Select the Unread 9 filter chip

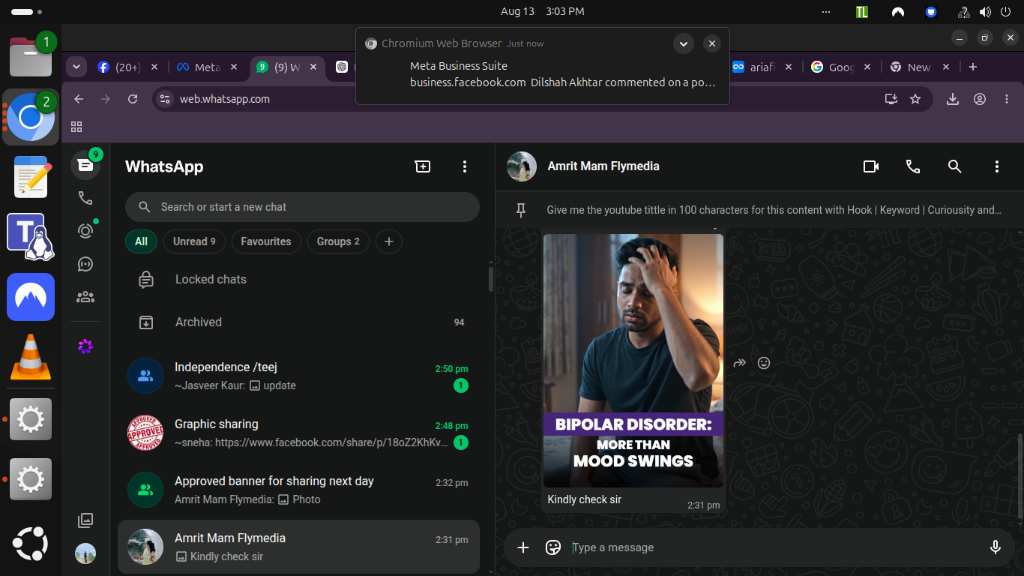tap(194, 242)
